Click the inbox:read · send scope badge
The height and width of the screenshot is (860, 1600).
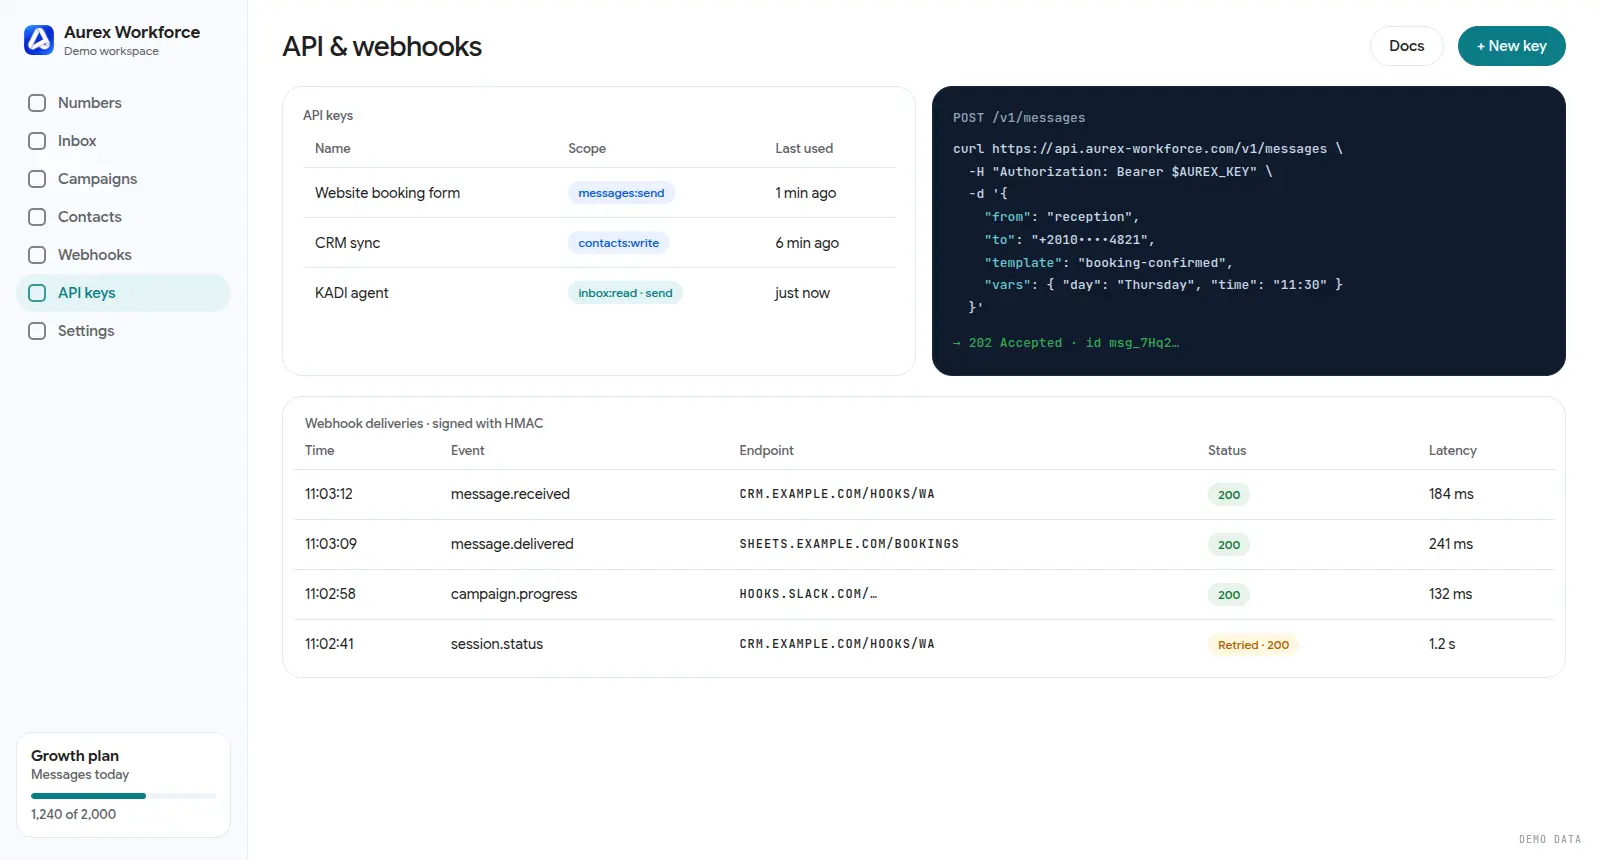click(x=625, y=293)
